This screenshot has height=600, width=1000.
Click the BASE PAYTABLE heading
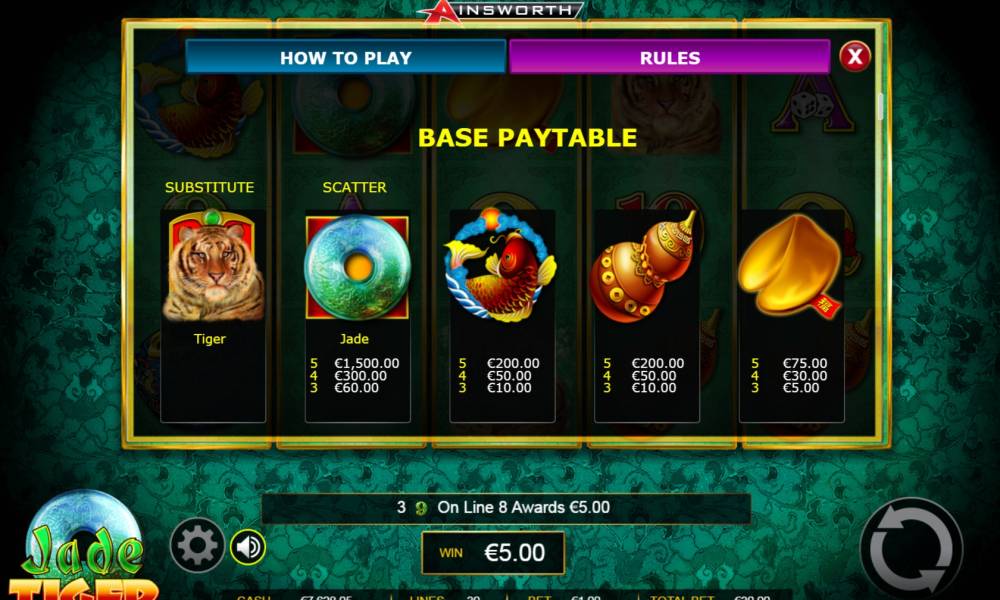527,138
